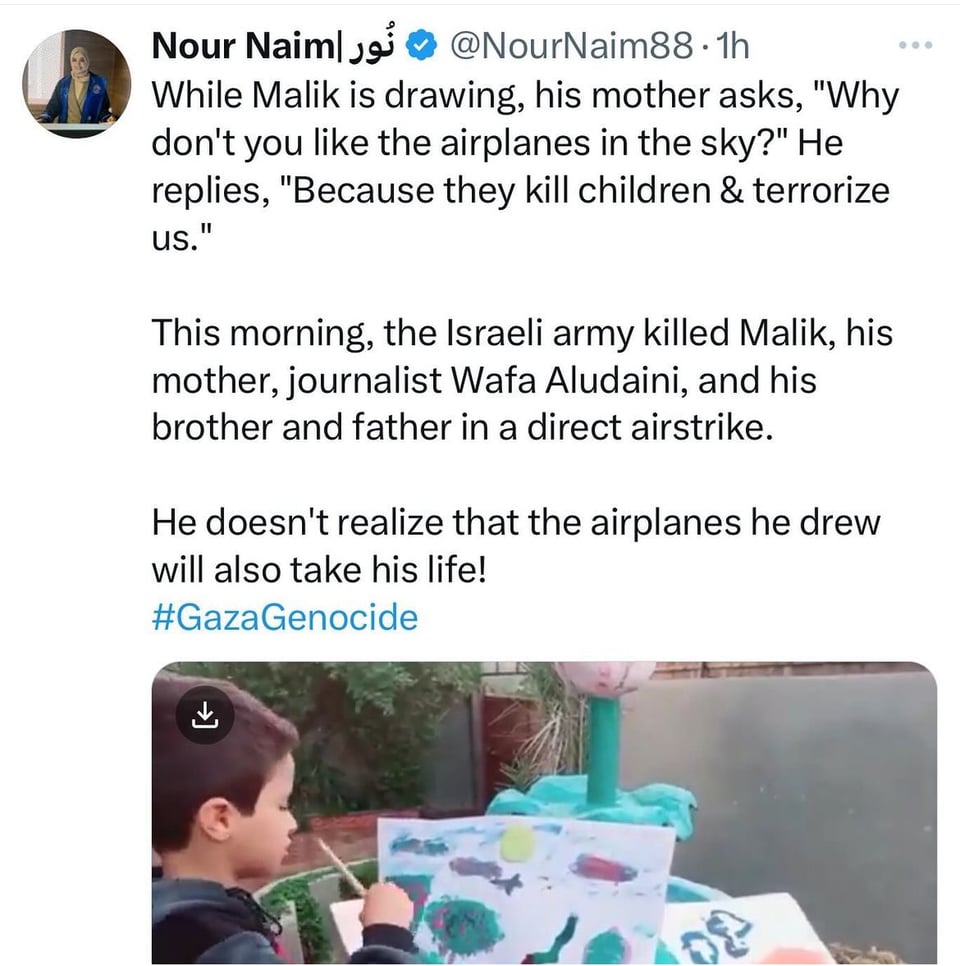This screenshot has width=960, height=966.
Task: Click the blue verified badge
Action: click(424, 45)
